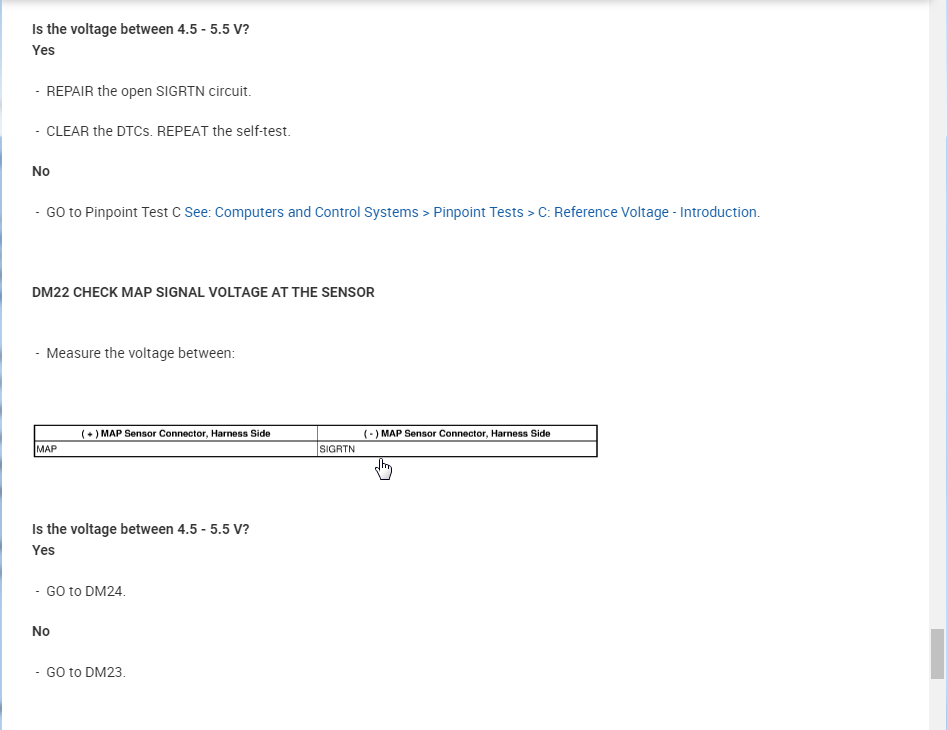The height and width of the screenshot is (730, 947).
Task: Click 'Yes' above the GO to DM24 step
Action: click(x=43, y=550)
